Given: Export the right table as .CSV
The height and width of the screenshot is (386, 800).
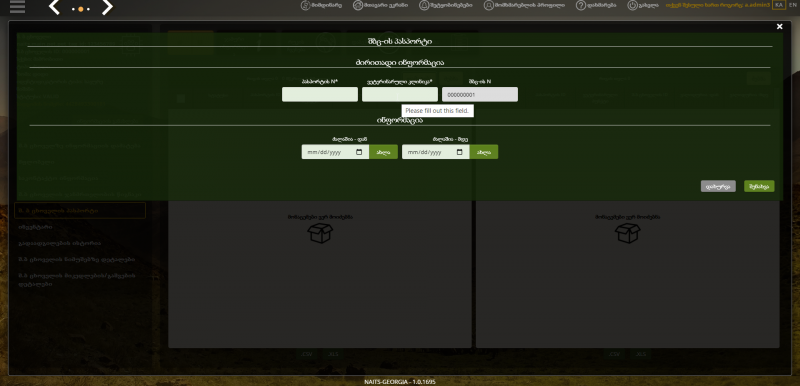Looking at the screenshot, I should (x=614, y=354).
